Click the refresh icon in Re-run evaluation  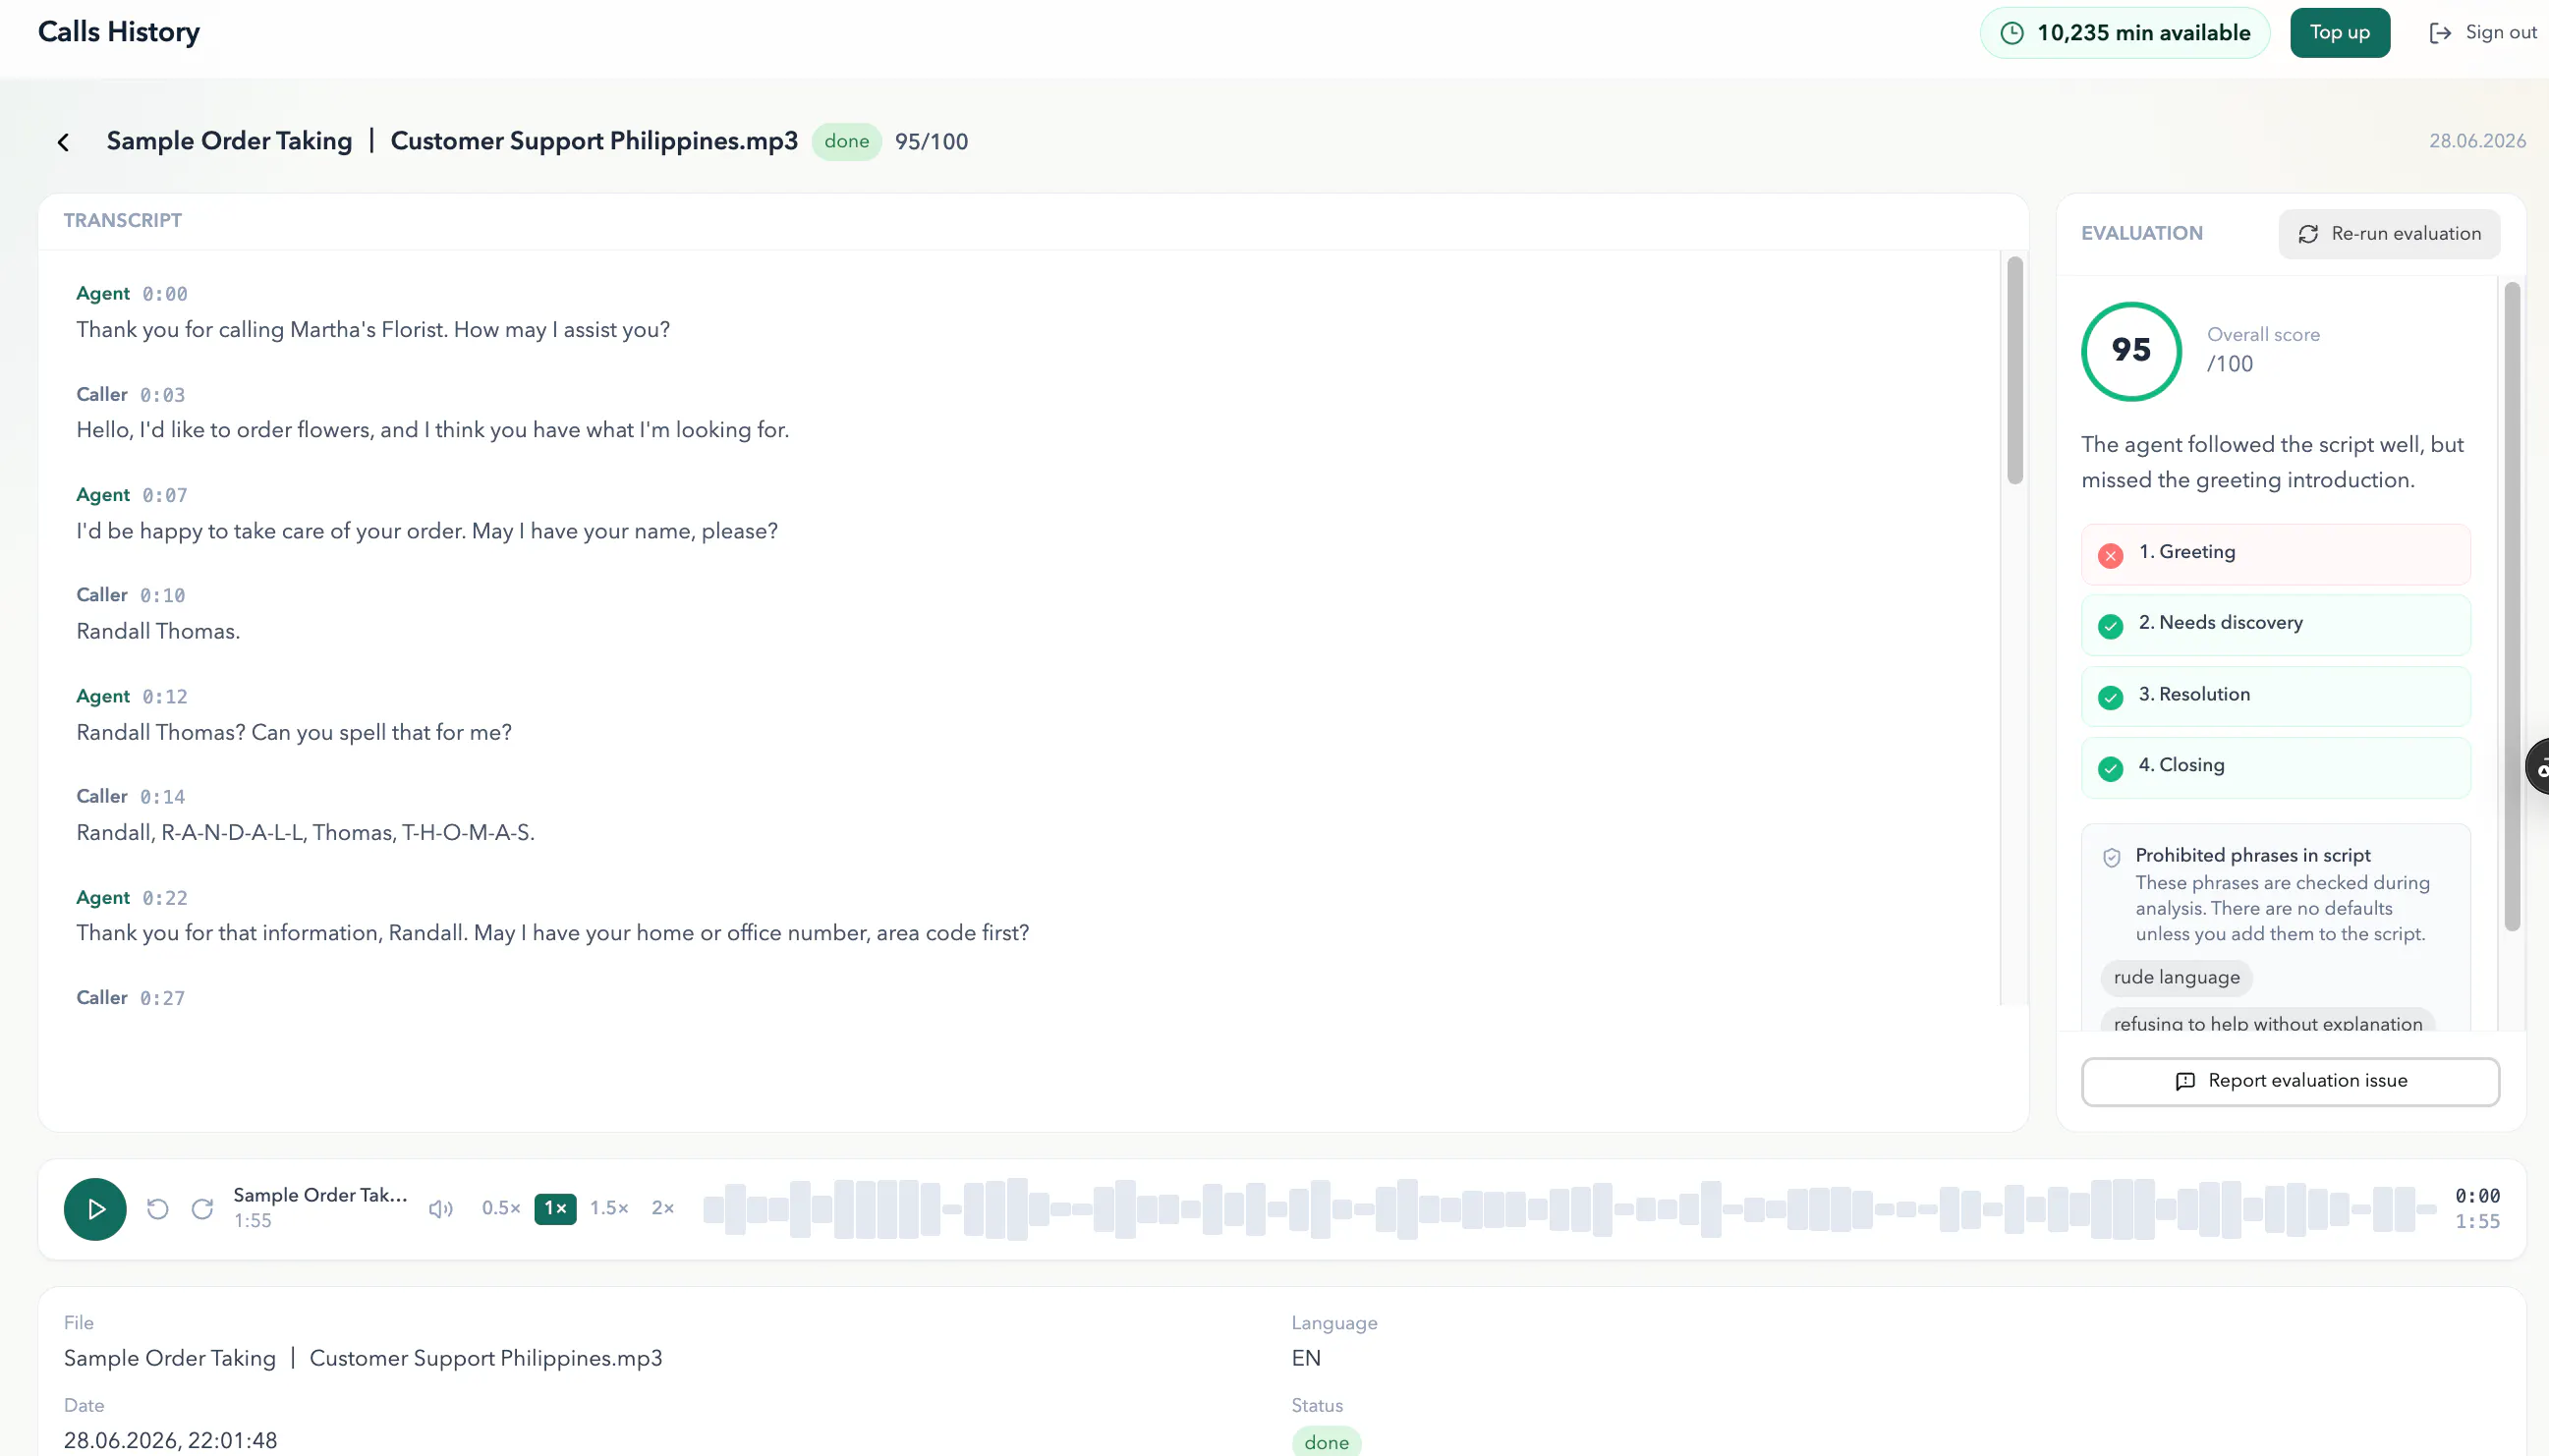pos(2307,234)
